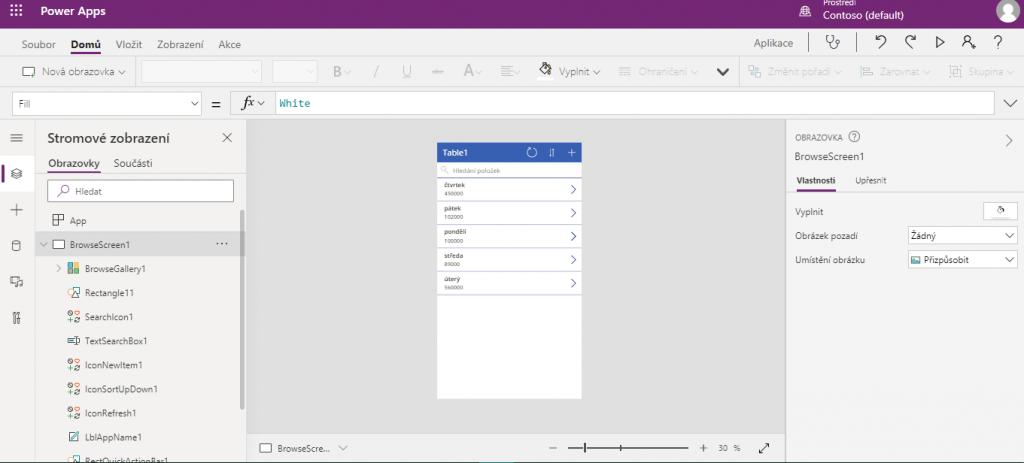Screen dimensions: 1024x463
Task: Click the fit-to-window expand icon
Action: [765, 448]
